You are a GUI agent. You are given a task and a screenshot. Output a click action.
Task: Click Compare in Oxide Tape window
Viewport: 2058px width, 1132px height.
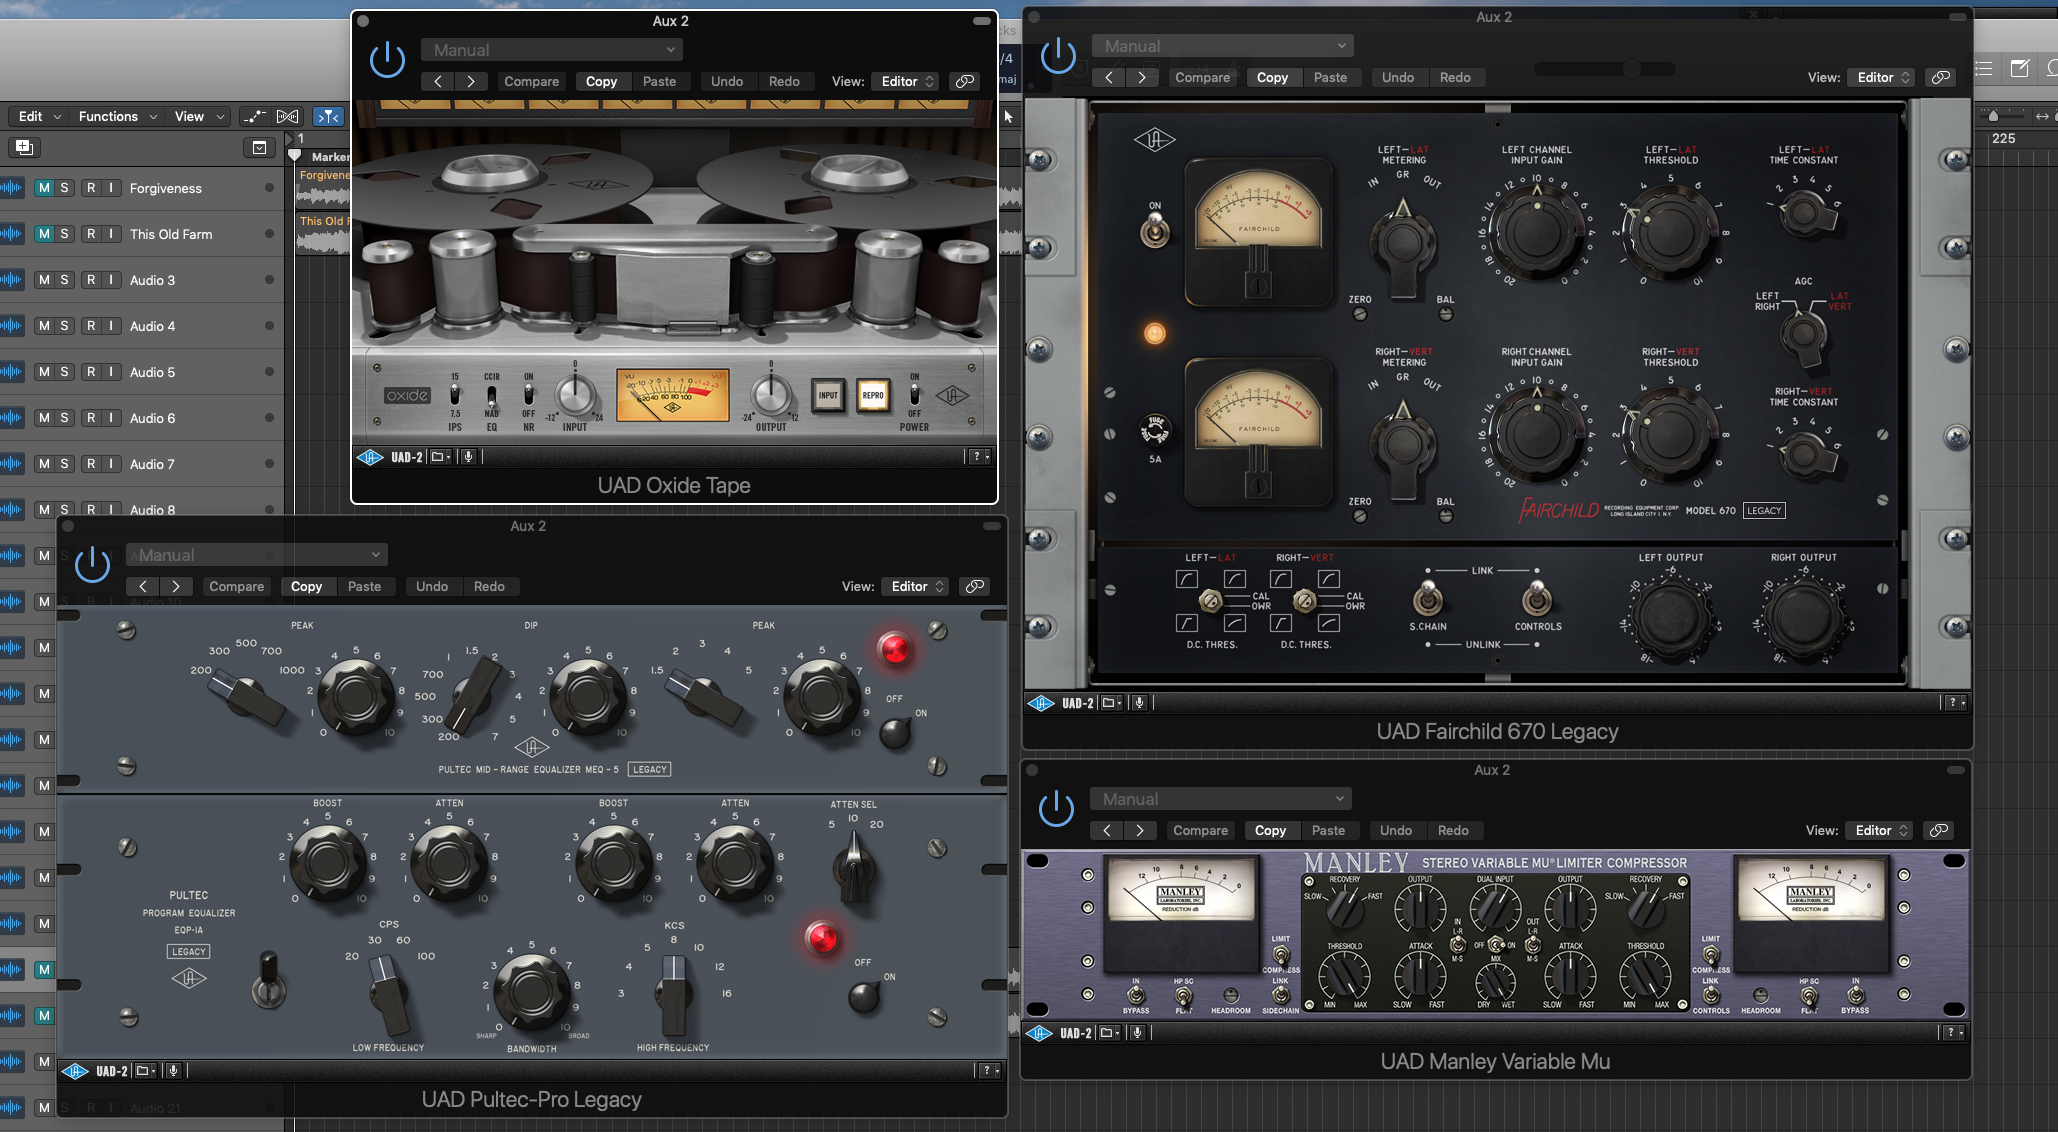click(x=531, y=81)
